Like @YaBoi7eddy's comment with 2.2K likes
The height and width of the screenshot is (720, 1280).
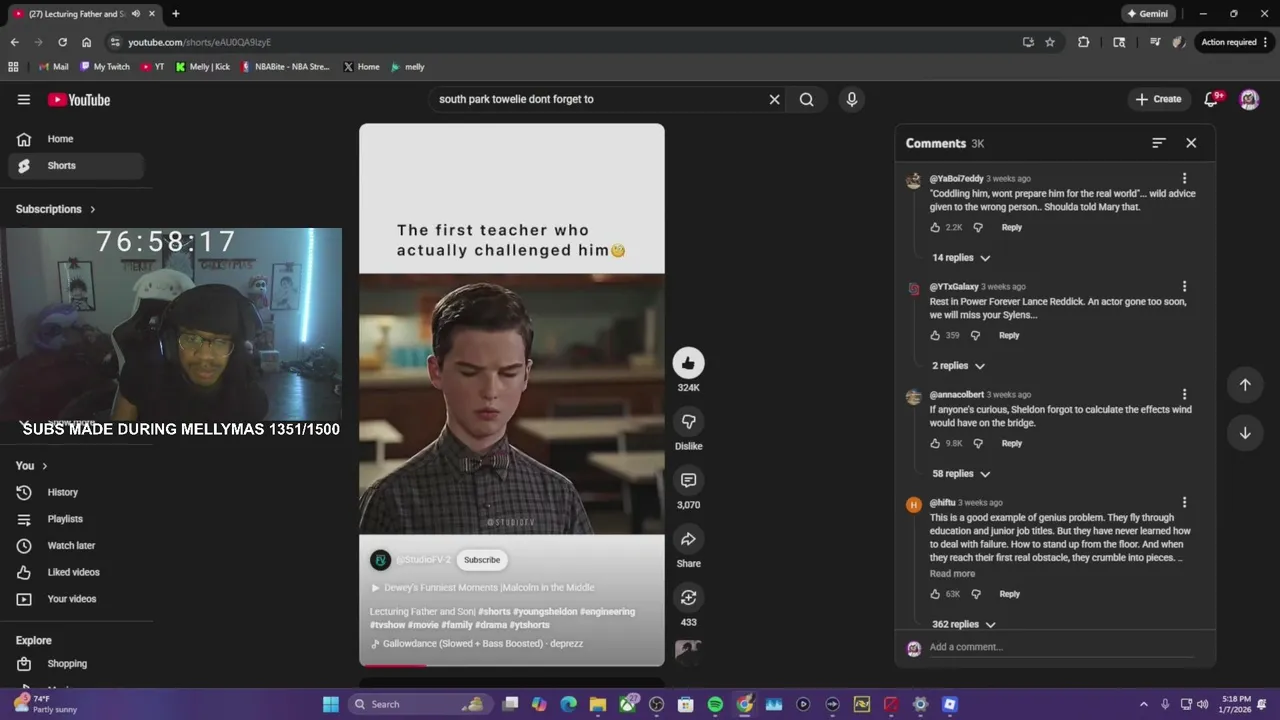point(935,227)
